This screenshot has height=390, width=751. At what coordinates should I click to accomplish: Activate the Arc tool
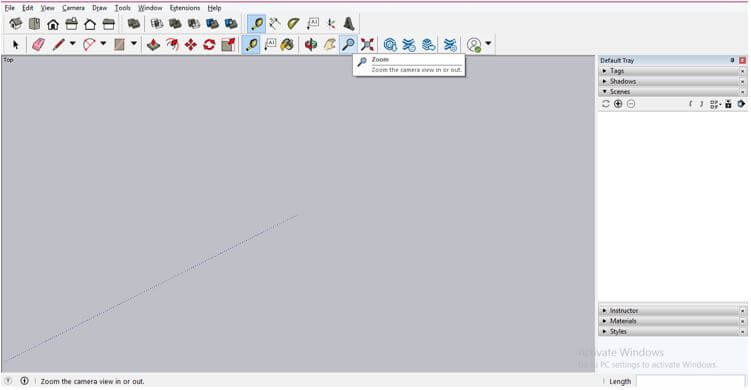click(89, 45)
